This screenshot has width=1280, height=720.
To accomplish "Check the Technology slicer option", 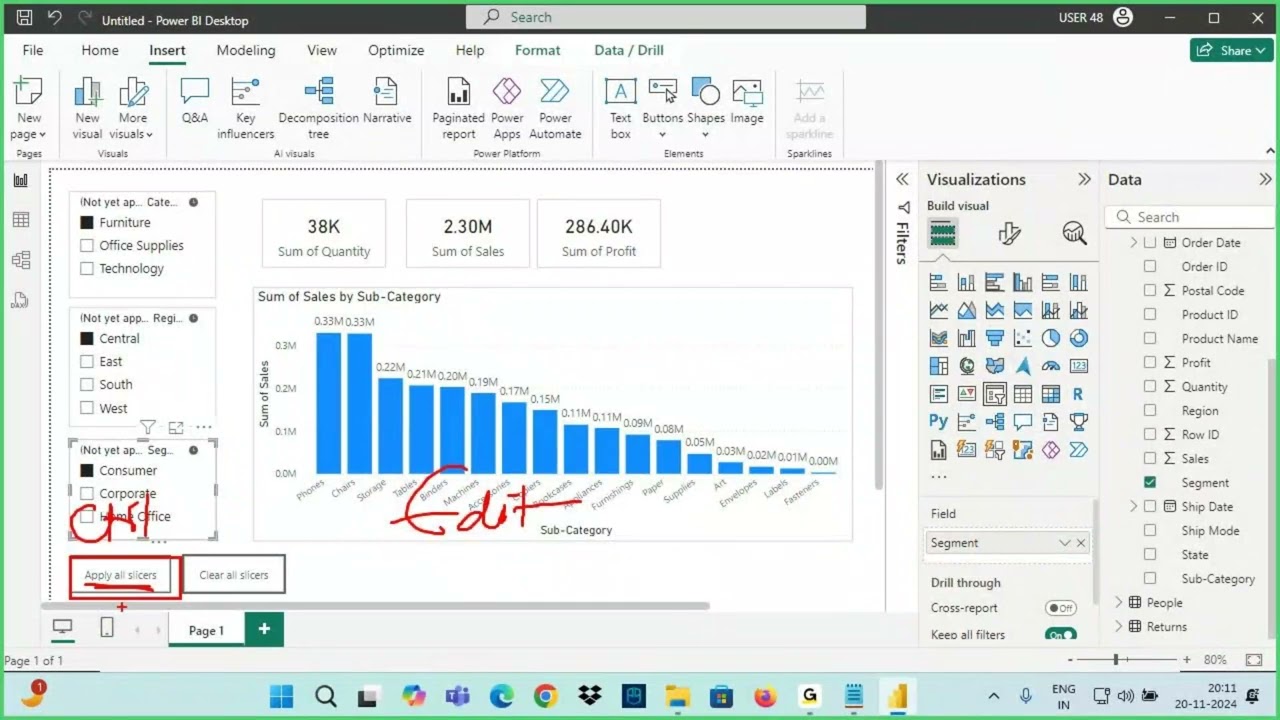I will pos(87,269).
